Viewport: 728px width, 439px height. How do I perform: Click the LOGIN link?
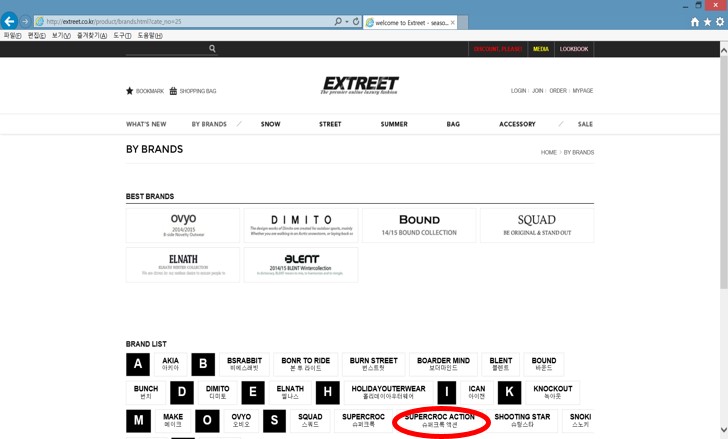[x=519, y=90]
